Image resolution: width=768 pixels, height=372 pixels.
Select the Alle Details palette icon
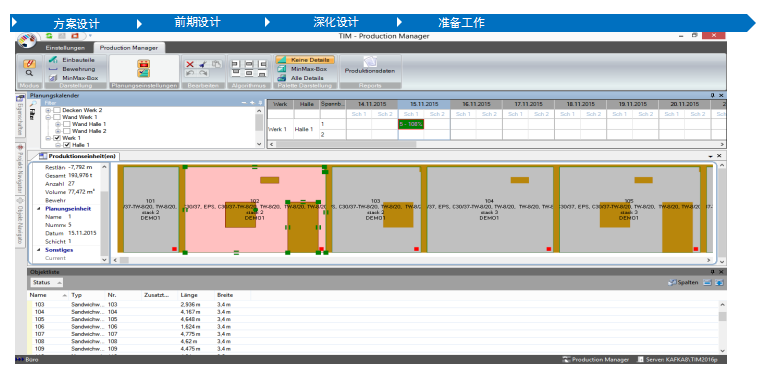pyautogui.click(x=282, y=78)
